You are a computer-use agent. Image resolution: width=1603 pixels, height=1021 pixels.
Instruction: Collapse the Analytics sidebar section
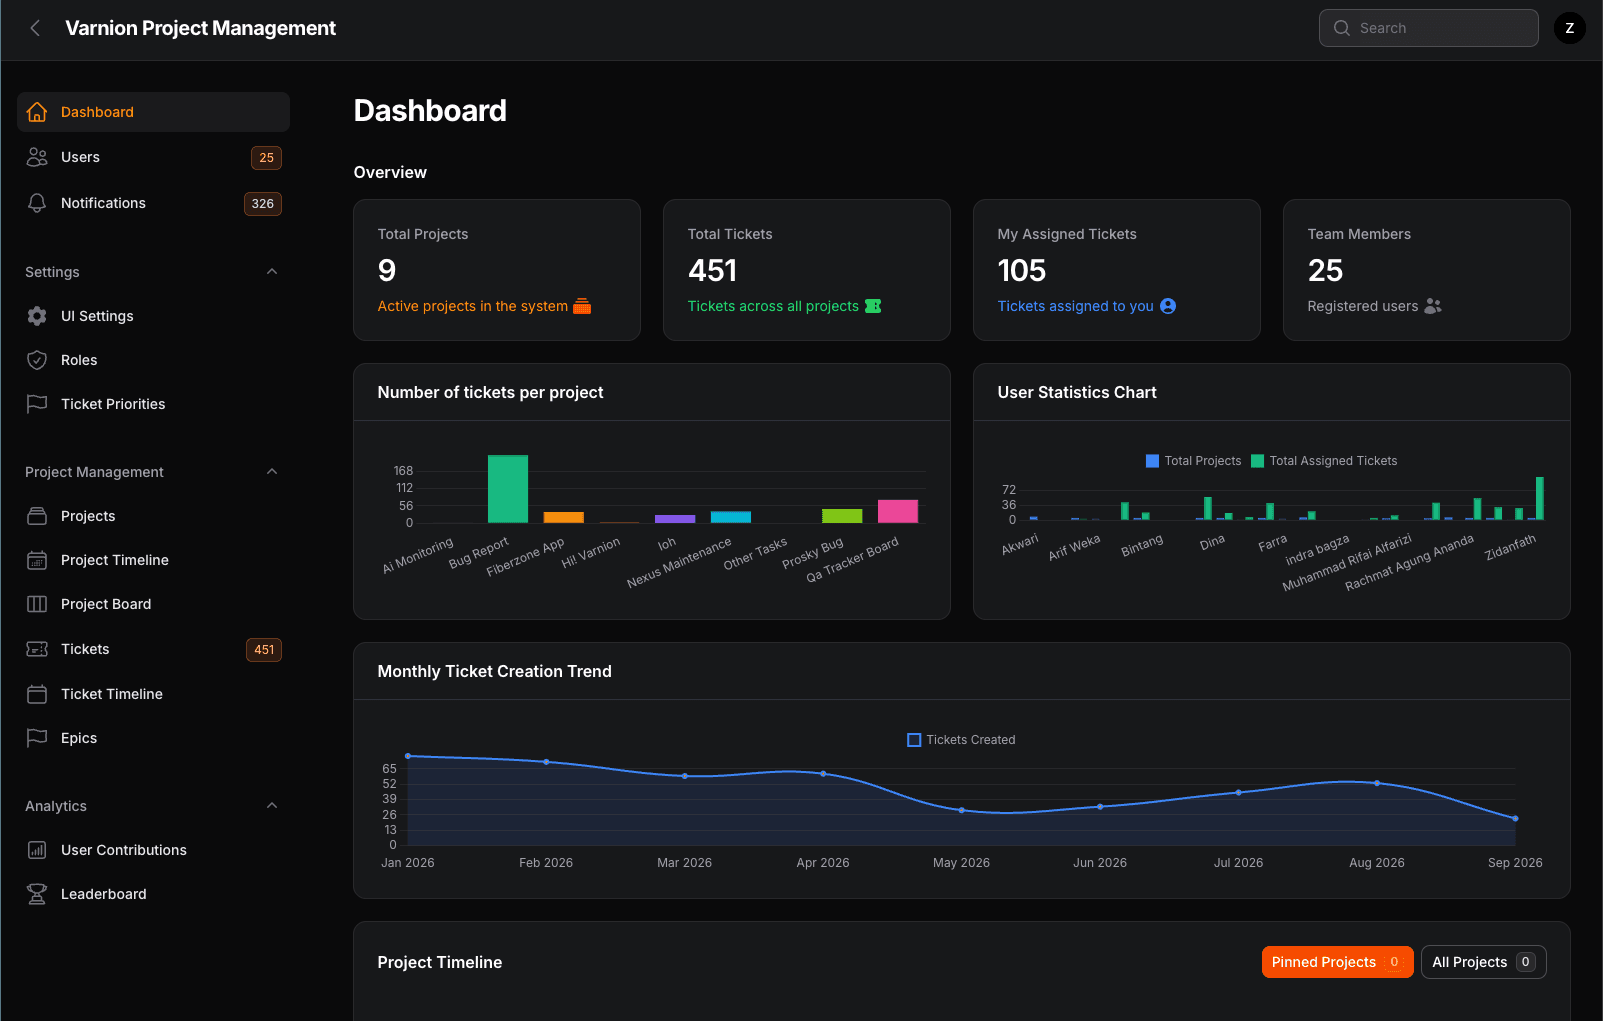(272, 806)
